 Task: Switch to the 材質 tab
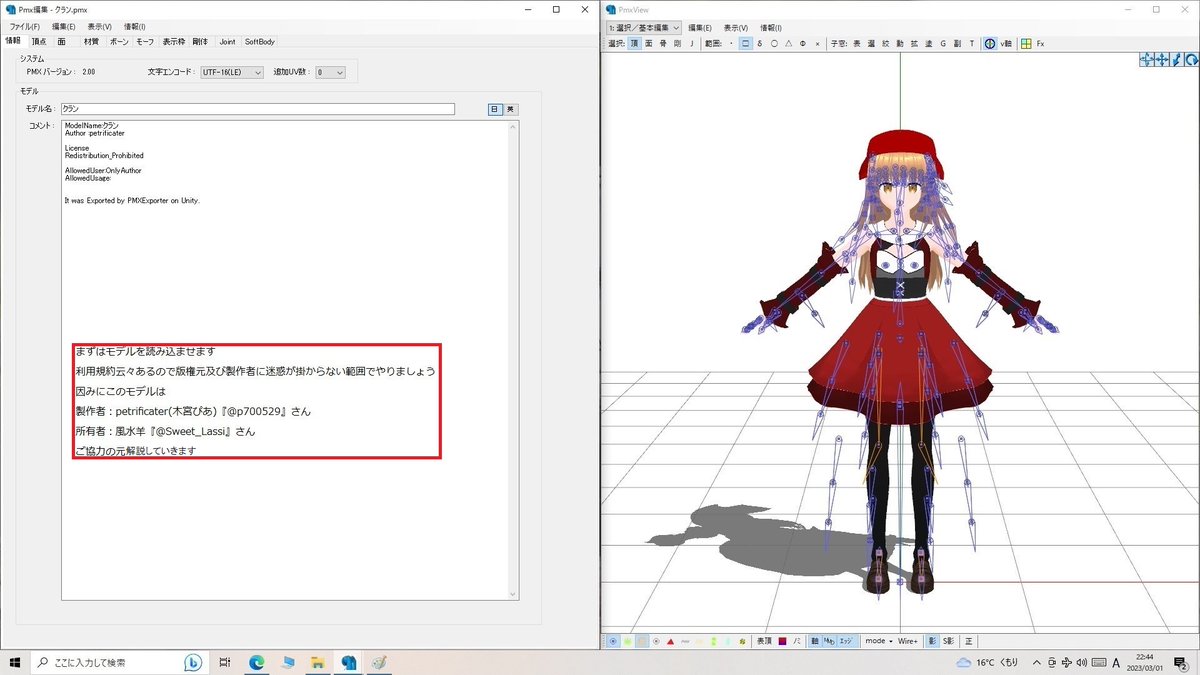91,41
